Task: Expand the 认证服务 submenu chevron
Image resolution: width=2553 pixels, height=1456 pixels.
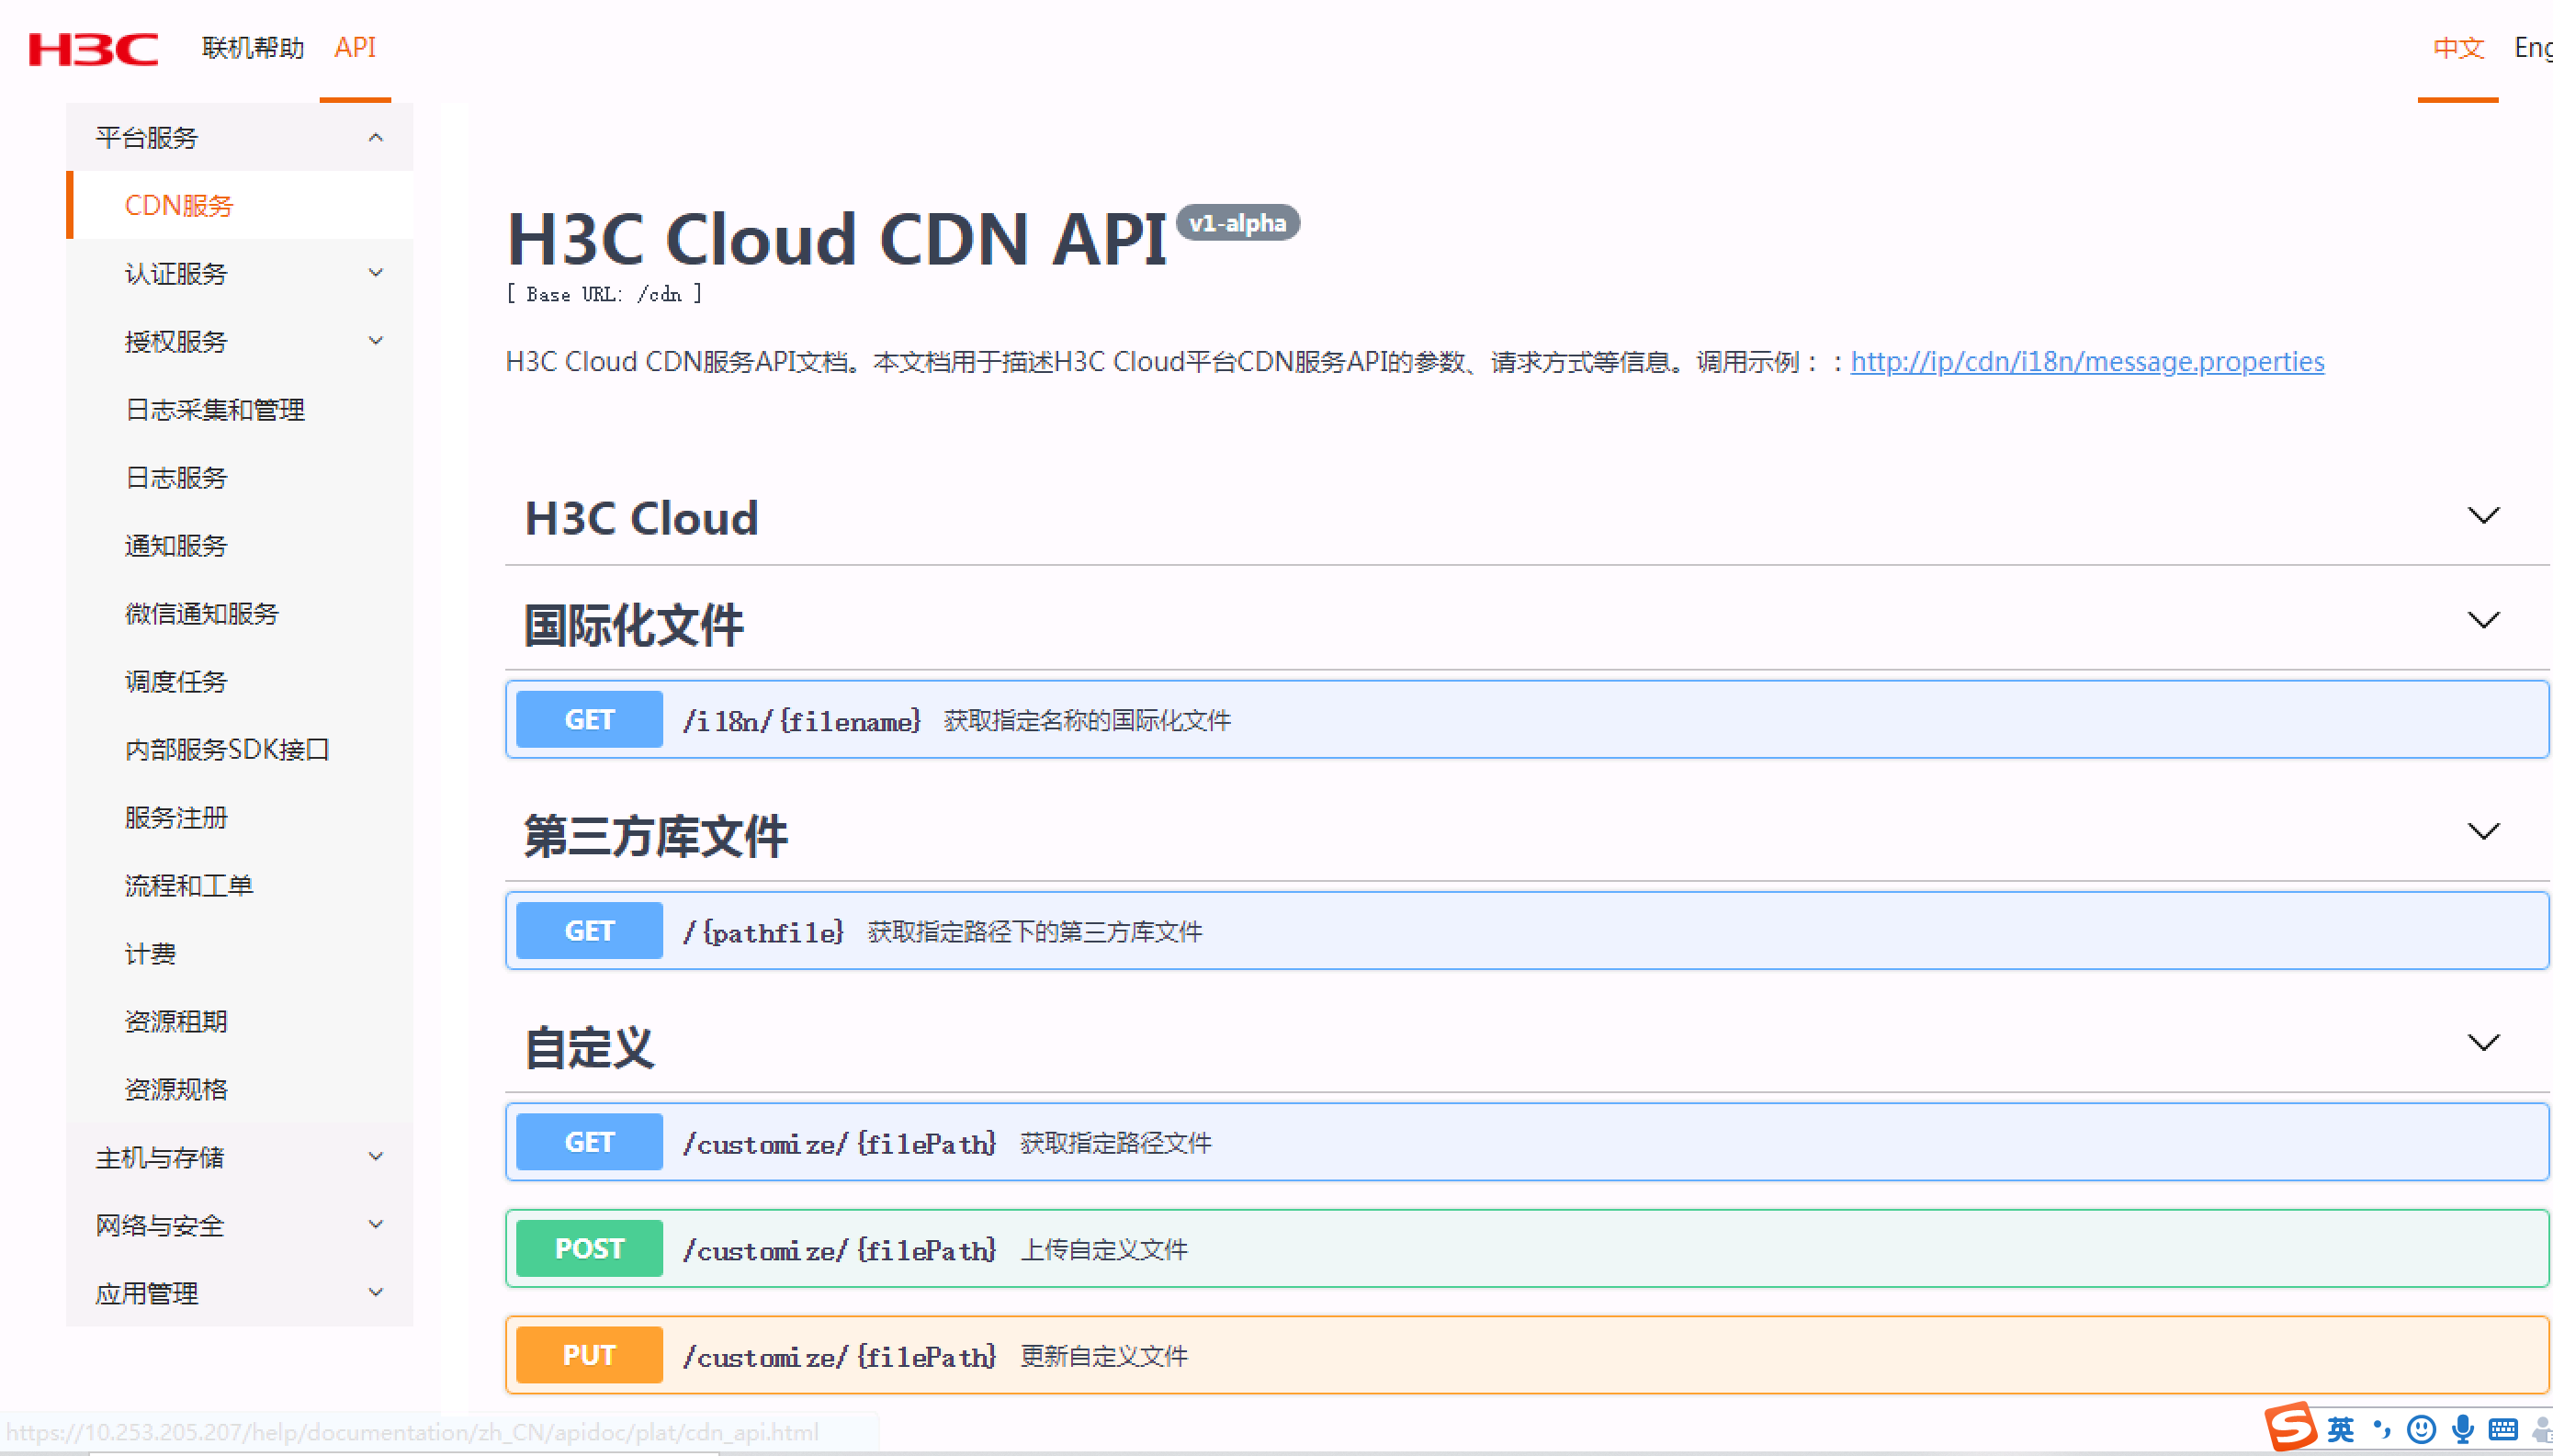Action: 375,273
